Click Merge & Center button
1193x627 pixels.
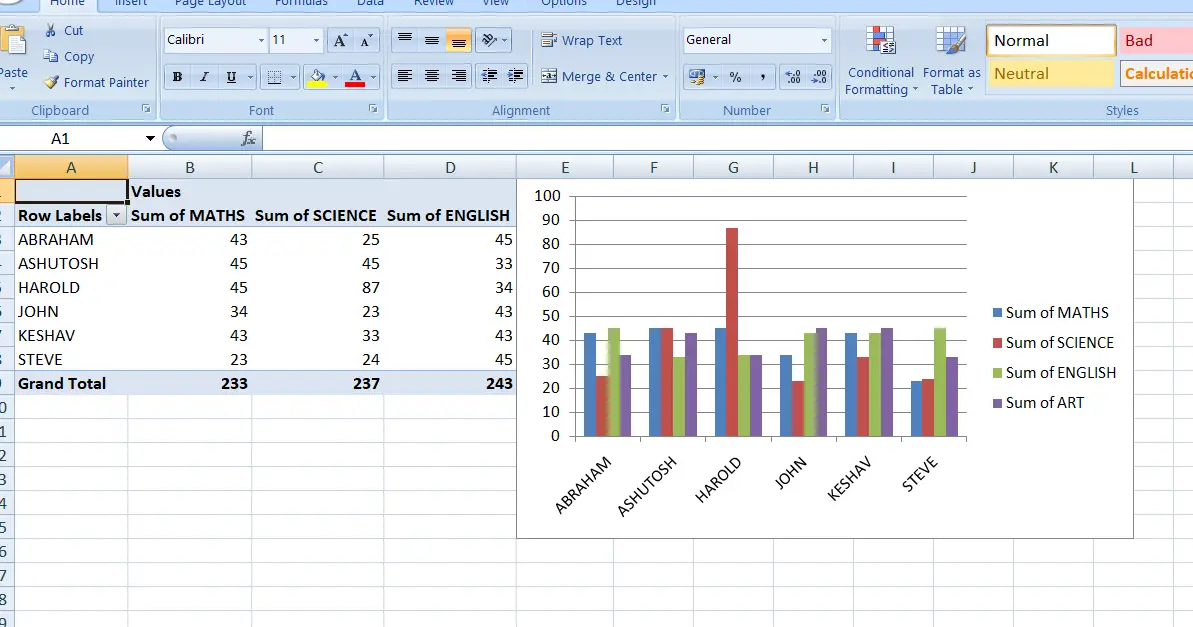pos(599,76)
